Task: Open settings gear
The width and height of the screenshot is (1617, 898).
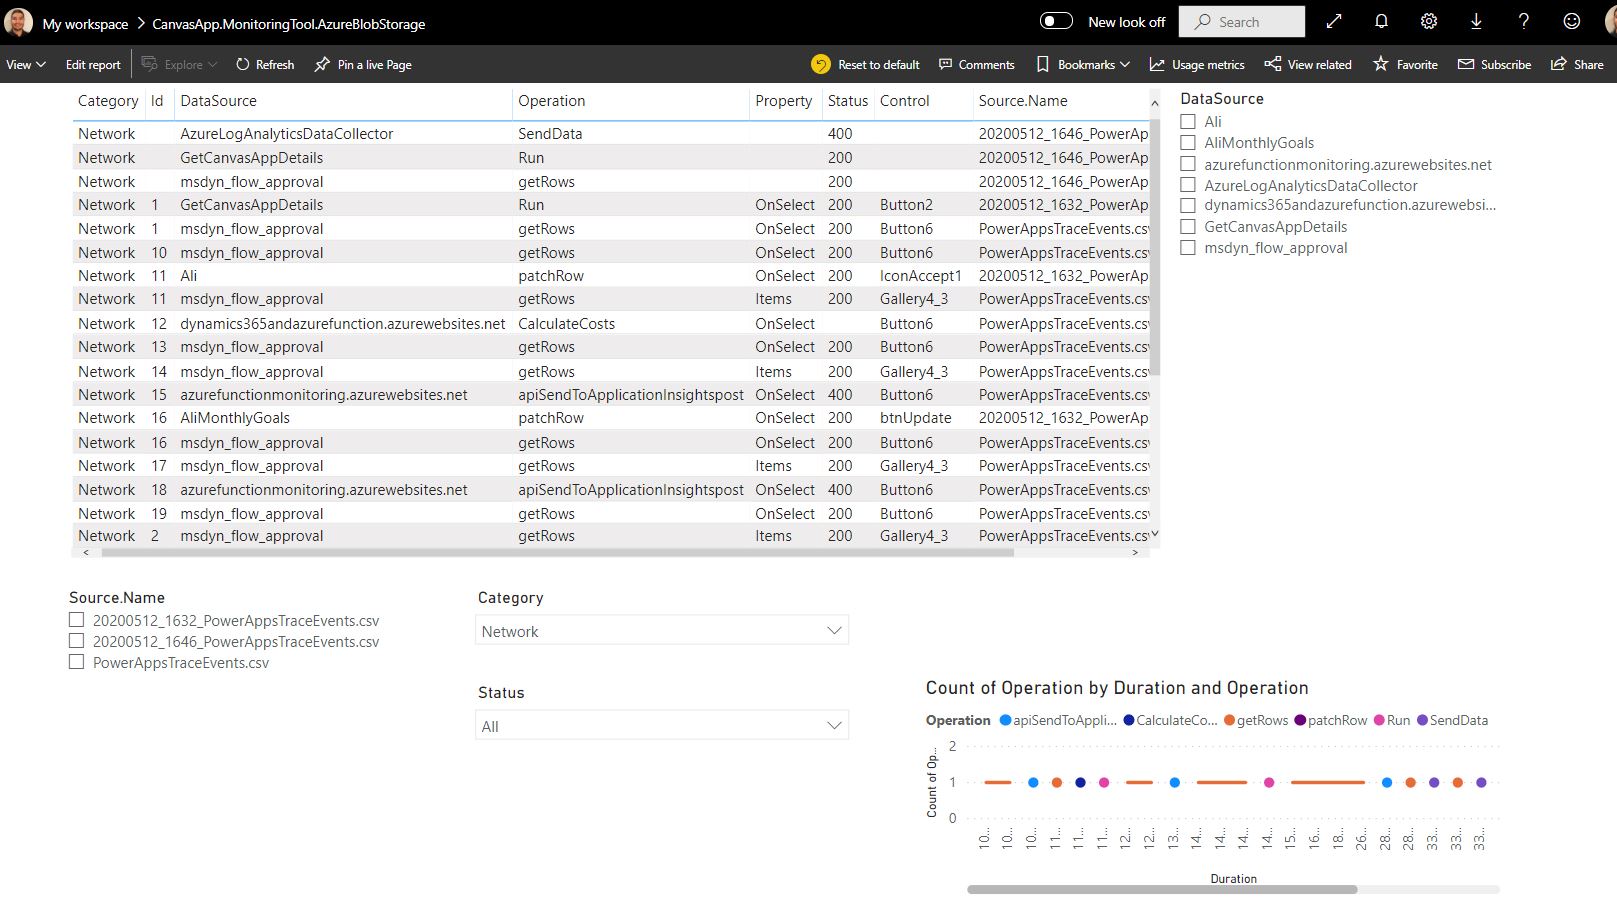Action: pos(1429,22)
